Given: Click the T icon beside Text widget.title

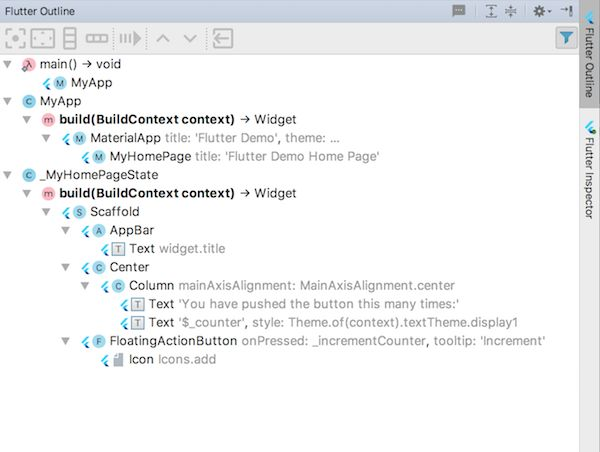Looking at the screenshot, I should pos(118,249).
